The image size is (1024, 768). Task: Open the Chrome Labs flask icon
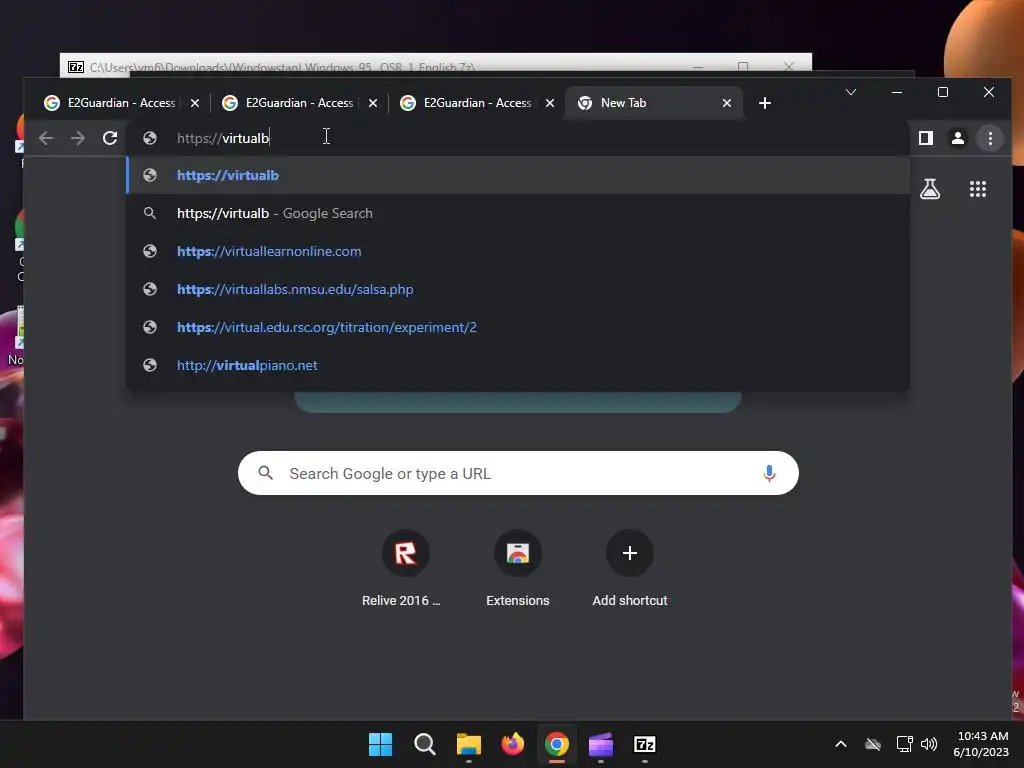[x=930, y=189]
